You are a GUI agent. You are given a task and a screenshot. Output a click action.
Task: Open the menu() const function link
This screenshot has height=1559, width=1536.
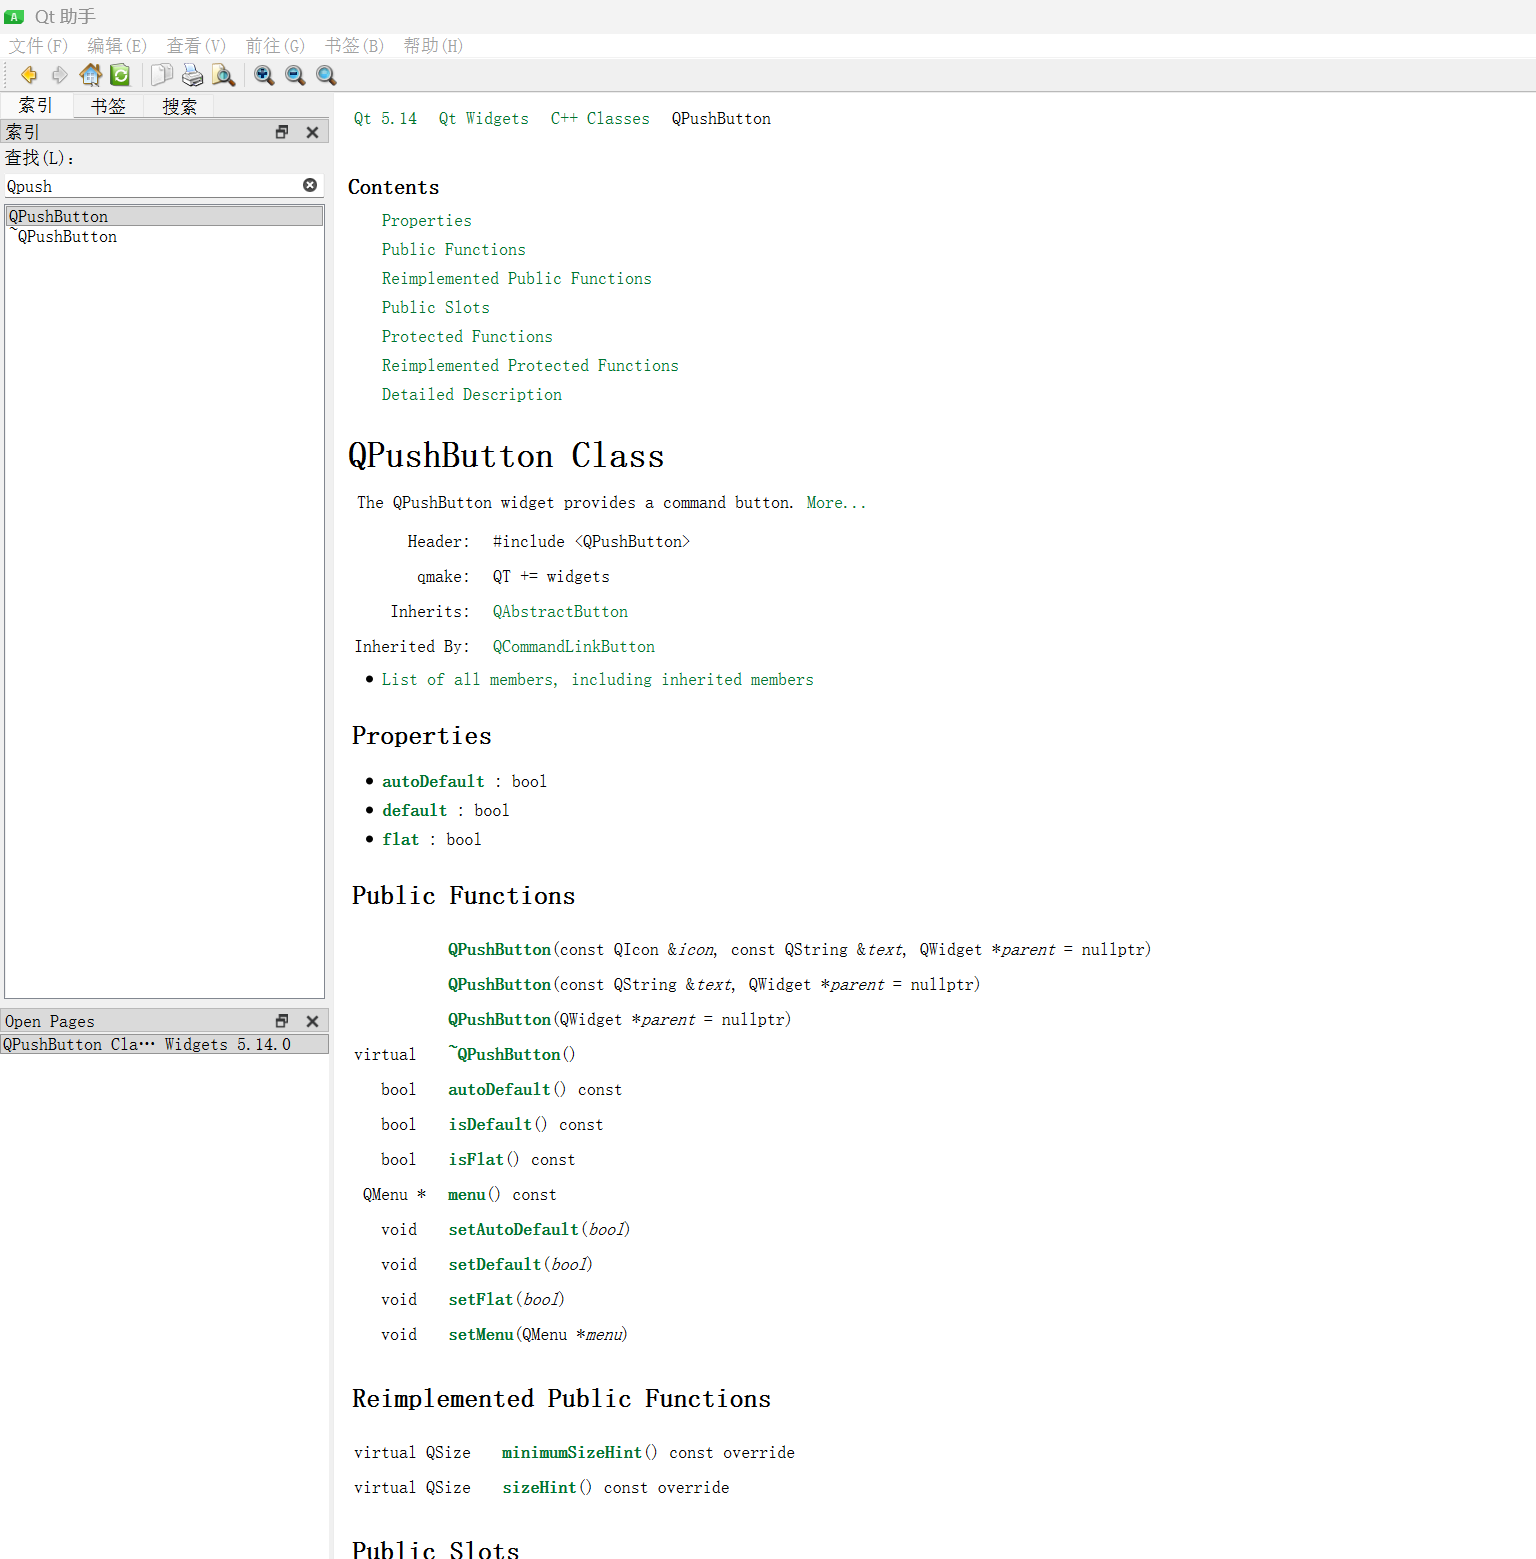[466, 1195]
